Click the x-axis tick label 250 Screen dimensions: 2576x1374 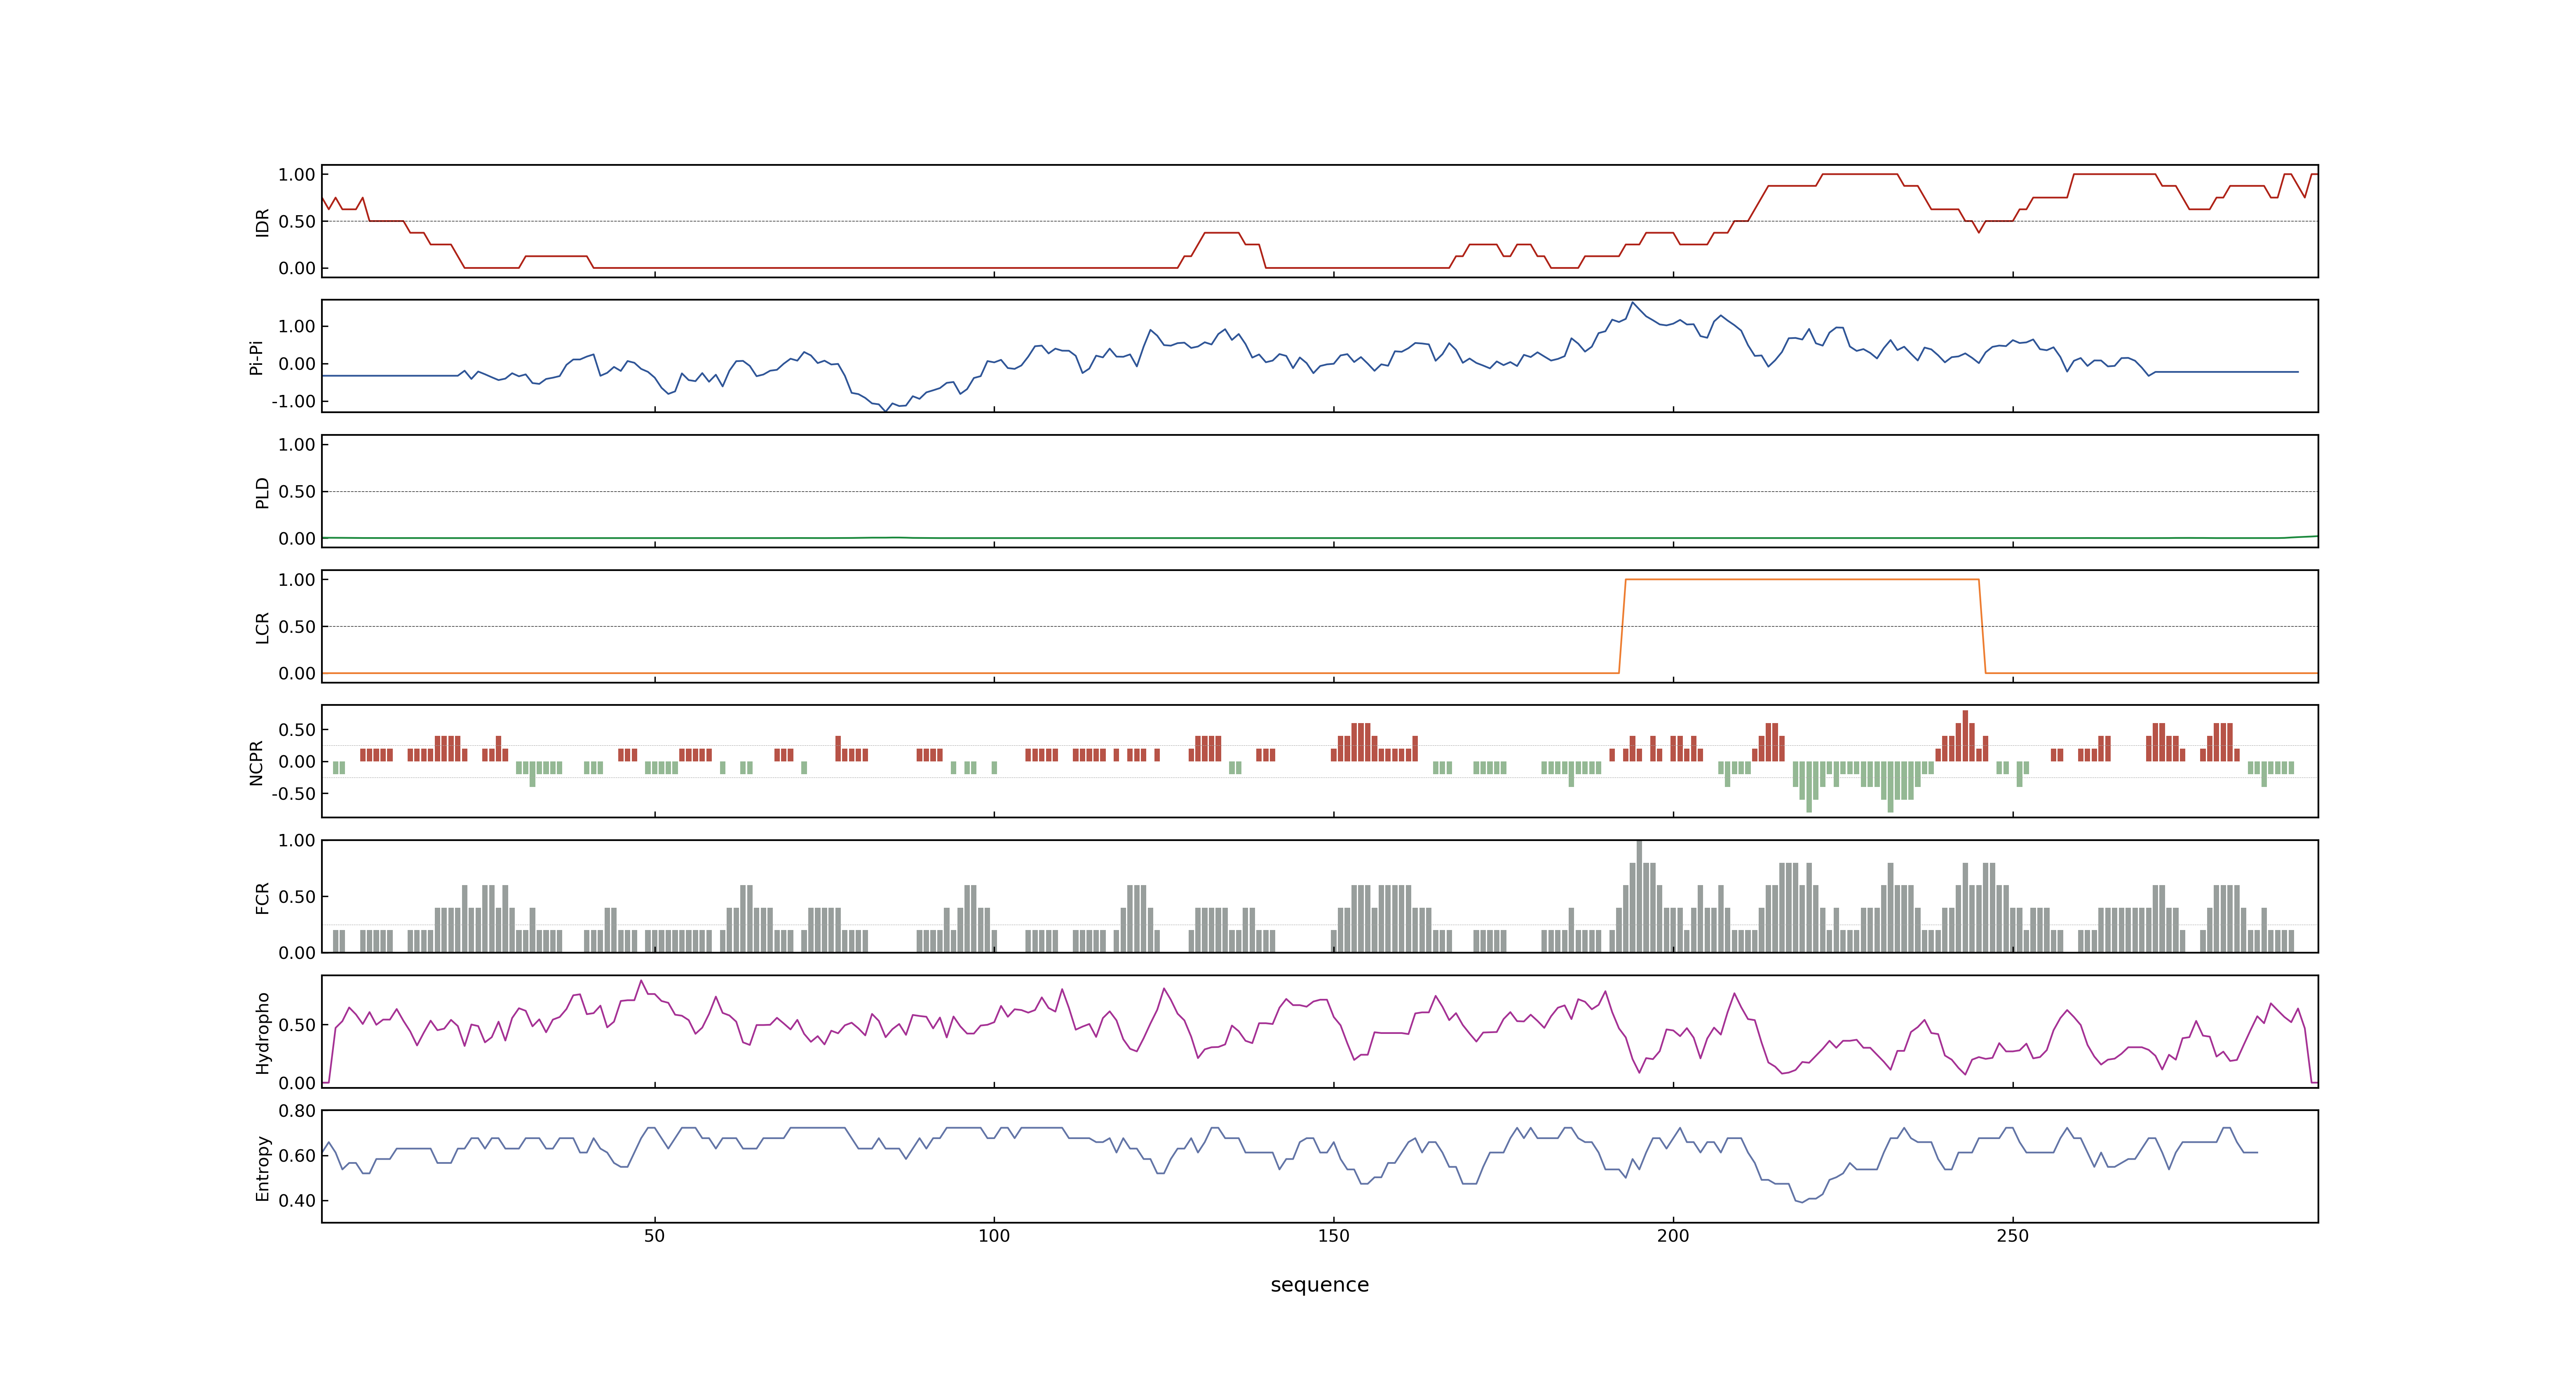pos(2012,1236)
